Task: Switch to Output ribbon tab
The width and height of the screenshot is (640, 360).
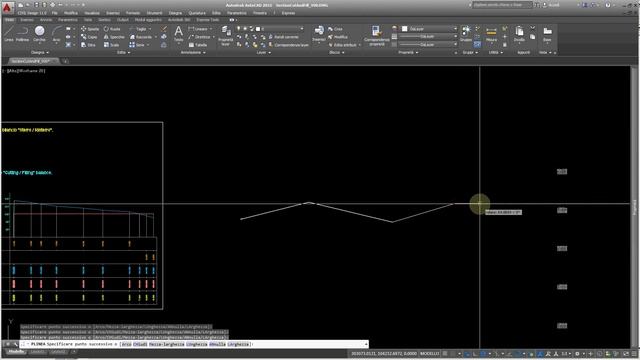Action: point(122,20)
